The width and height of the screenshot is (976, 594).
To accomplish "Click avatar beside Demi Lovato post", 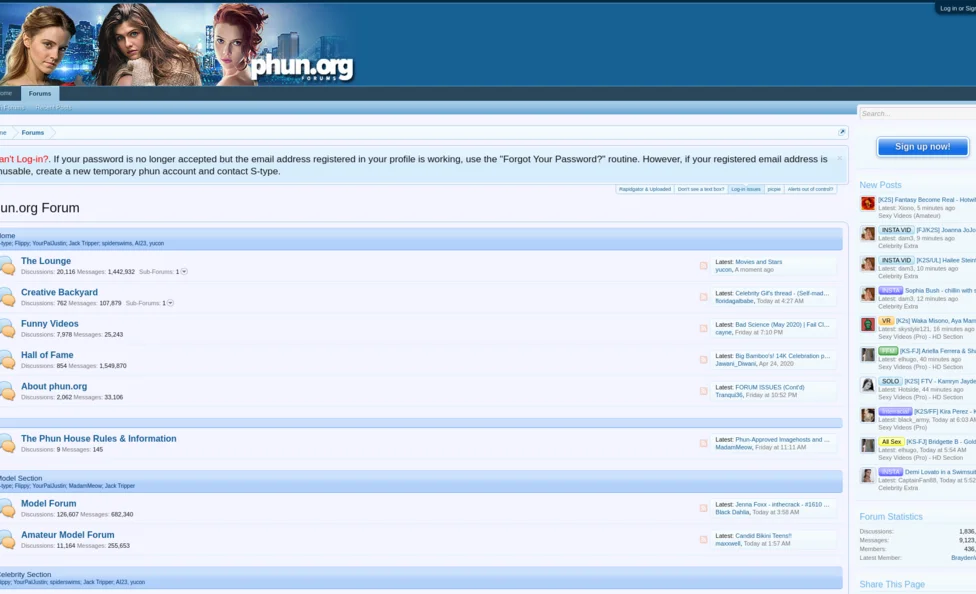I will pos(868,476).
